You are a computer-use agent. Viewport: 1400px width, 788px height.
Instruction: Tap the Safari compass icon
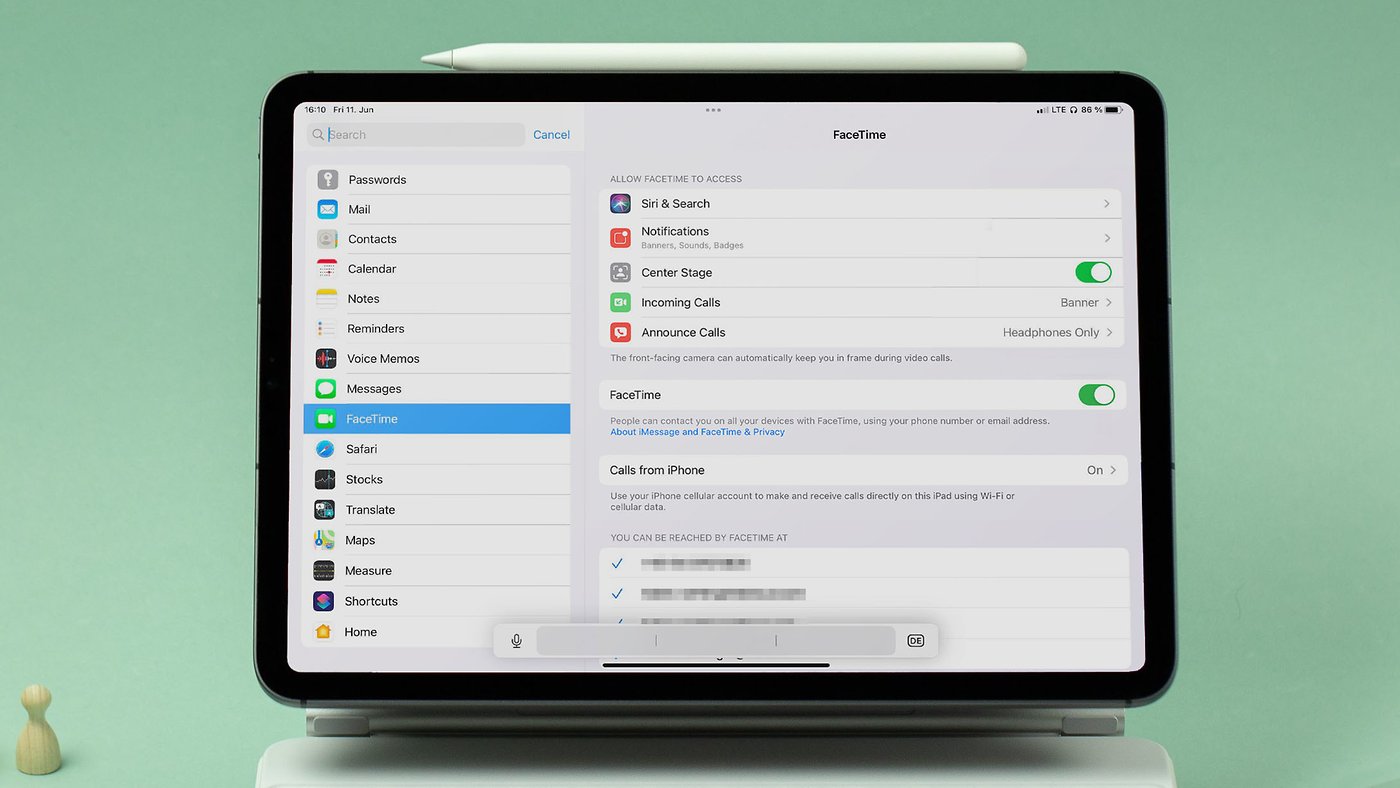[325, 449]
